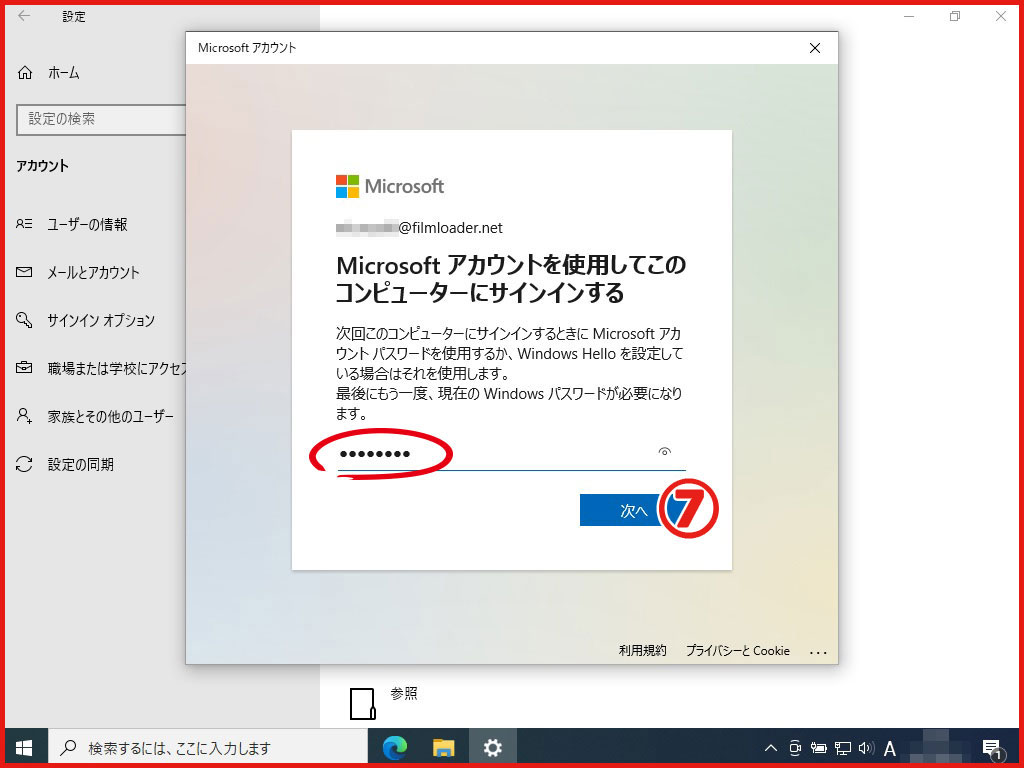Open File Explorer from the taskbar
This screenshot has height=768, width=1024.
443,748
